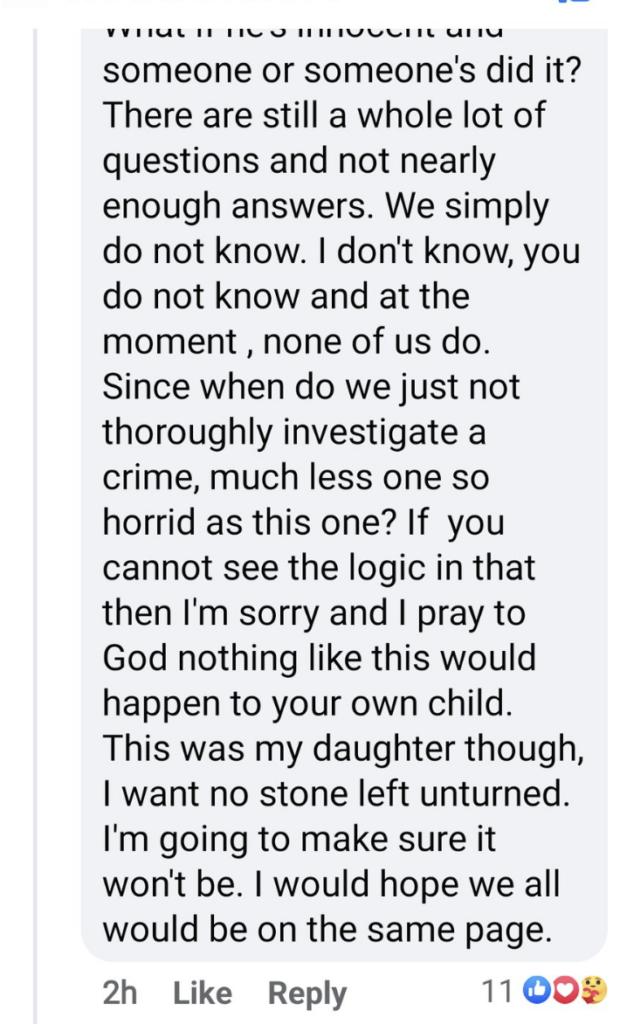Click the 2h comment timestamp
The height and width of the screenshot is (1024, 620).
click(x=120, y=993)
